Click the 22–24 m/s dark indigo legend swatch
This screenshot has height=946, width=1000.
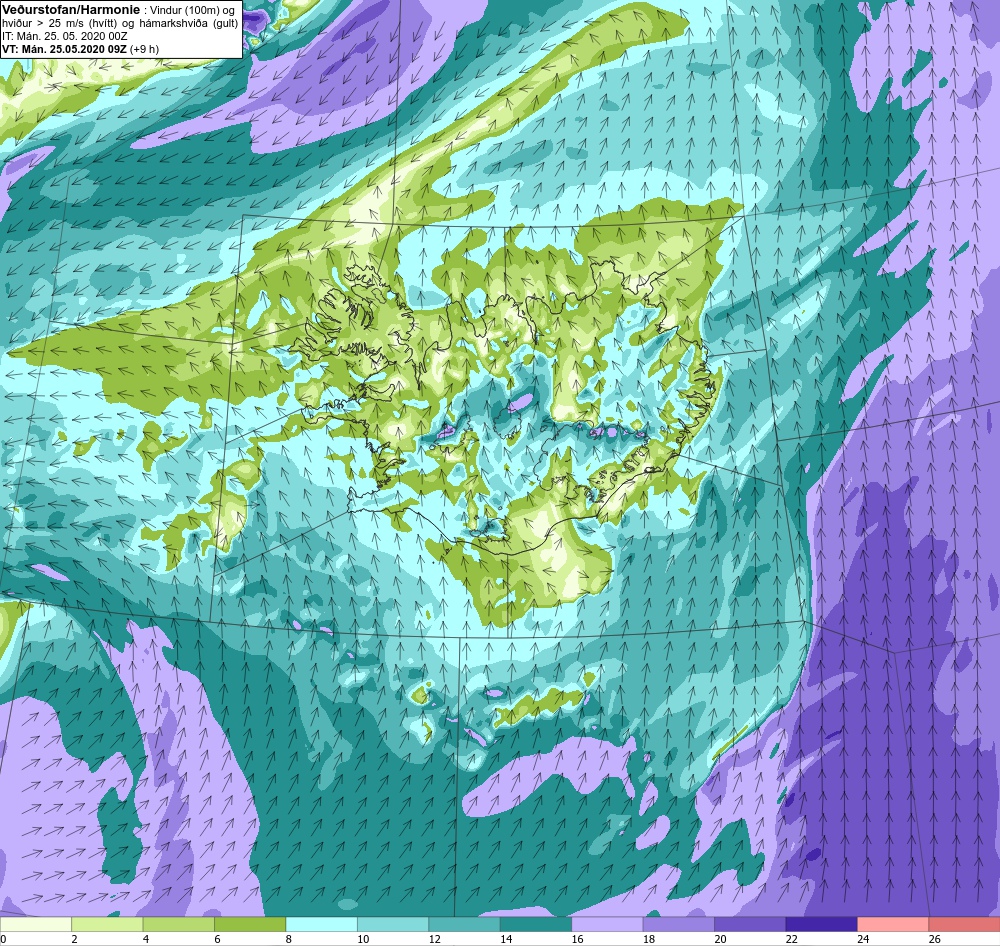821,924
